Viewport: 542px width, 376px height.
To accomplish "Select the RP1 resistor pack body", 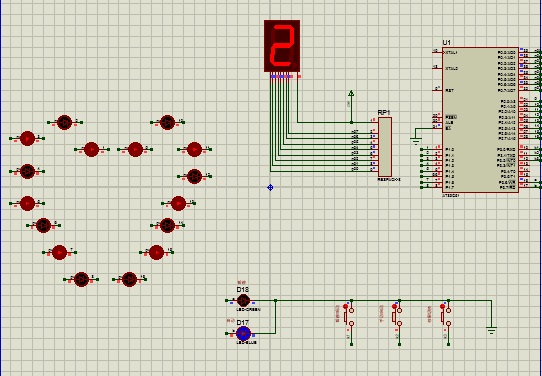I will click(385, 147).
